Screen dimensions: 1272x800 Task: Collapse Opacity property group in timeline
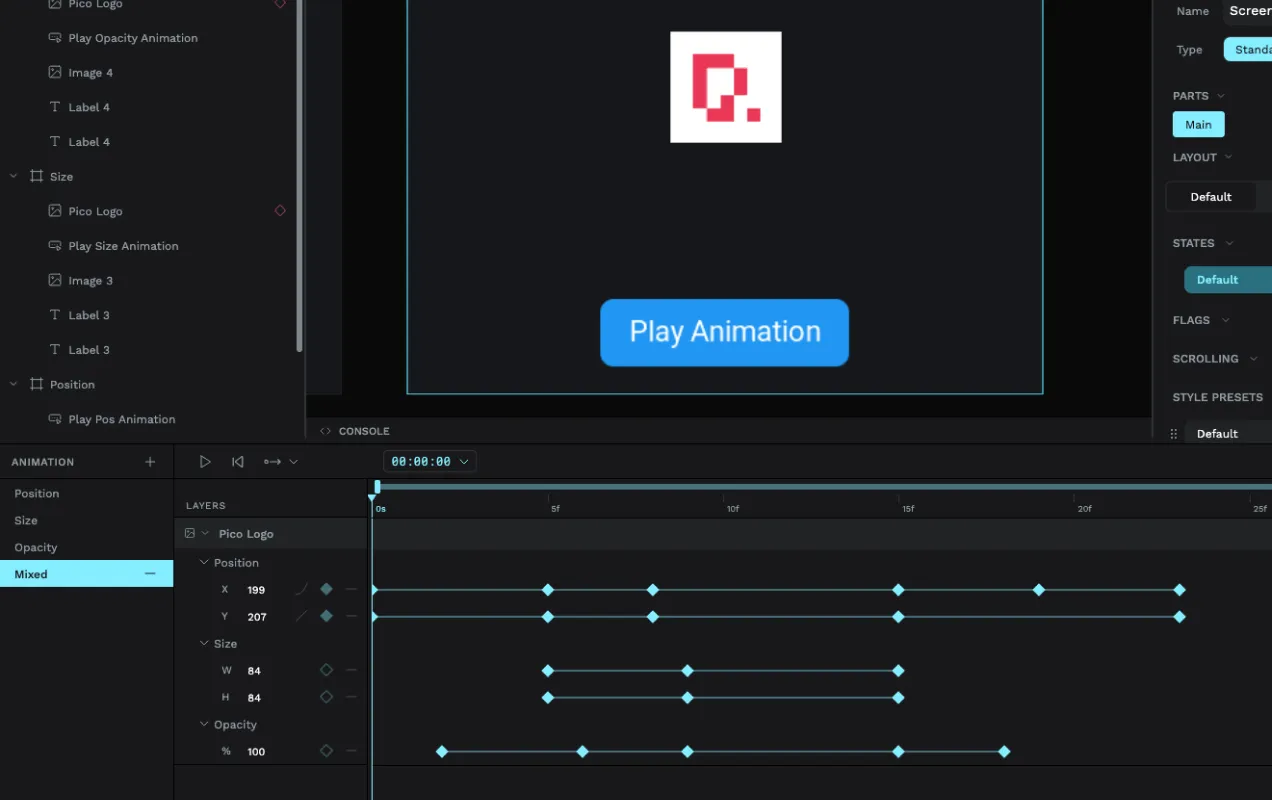(205, 725)
